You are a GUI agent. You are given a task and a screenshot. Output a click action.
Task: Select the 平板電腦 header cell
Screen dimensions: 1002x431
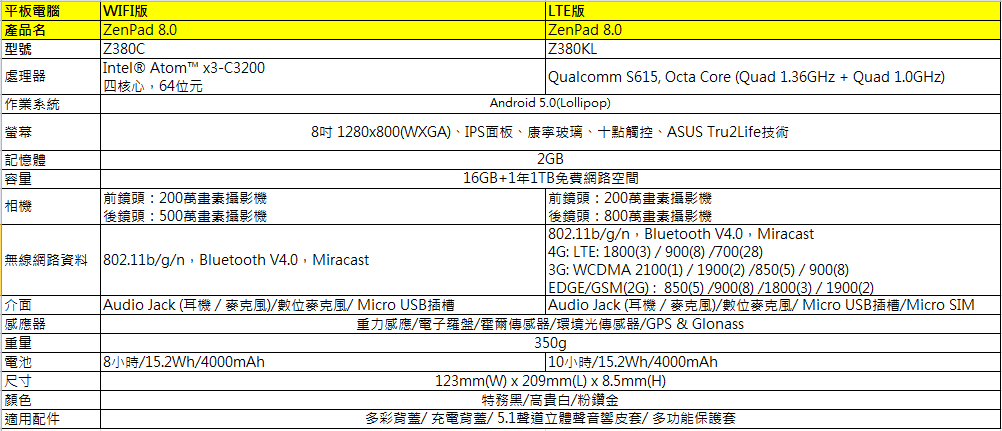pos(50,11)
